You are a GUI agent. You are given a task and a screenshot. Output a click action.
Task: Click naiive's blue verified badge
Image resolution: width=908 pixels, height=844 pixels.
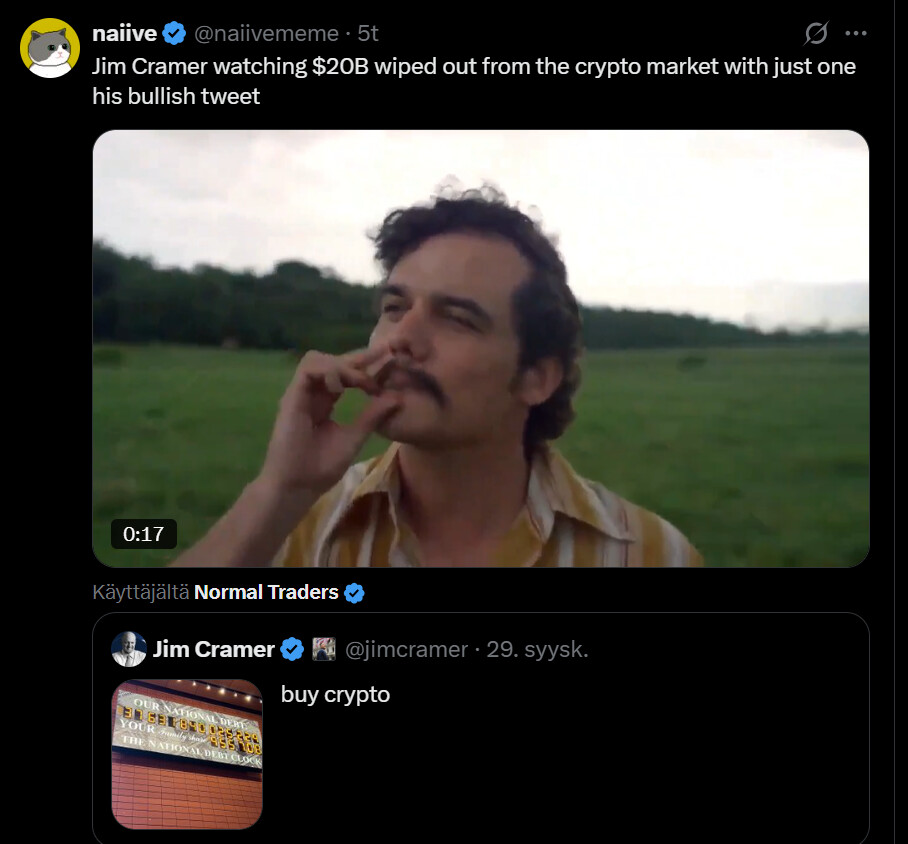[174, 34]
